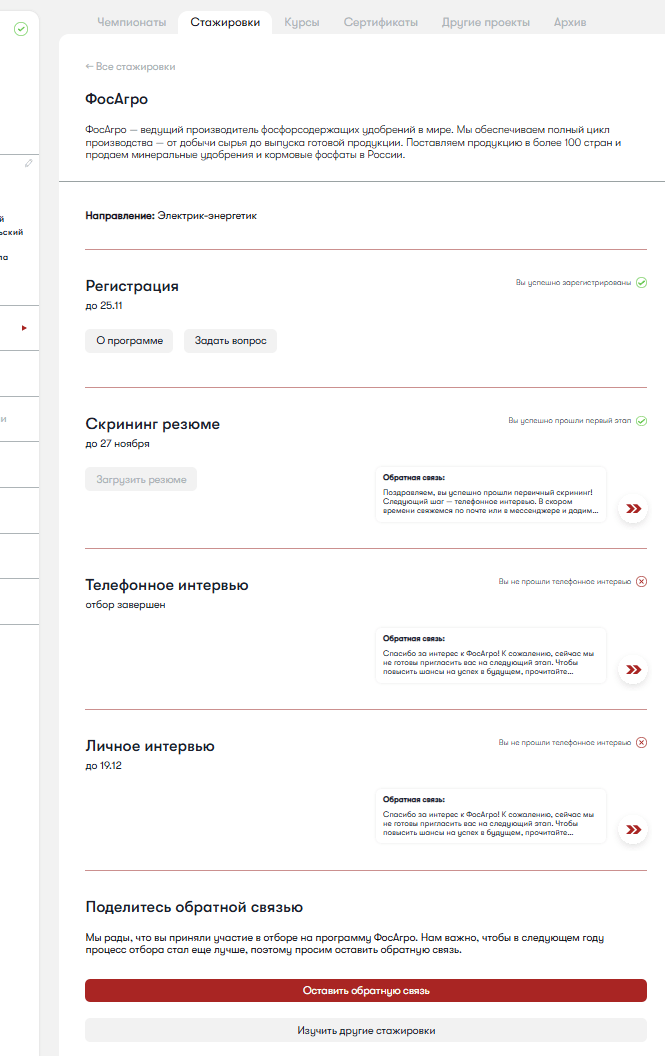Switch to the Стажировки tab
Image resolution: width=665 pixels, height=1056 pixels.
[x=225, y=22]
